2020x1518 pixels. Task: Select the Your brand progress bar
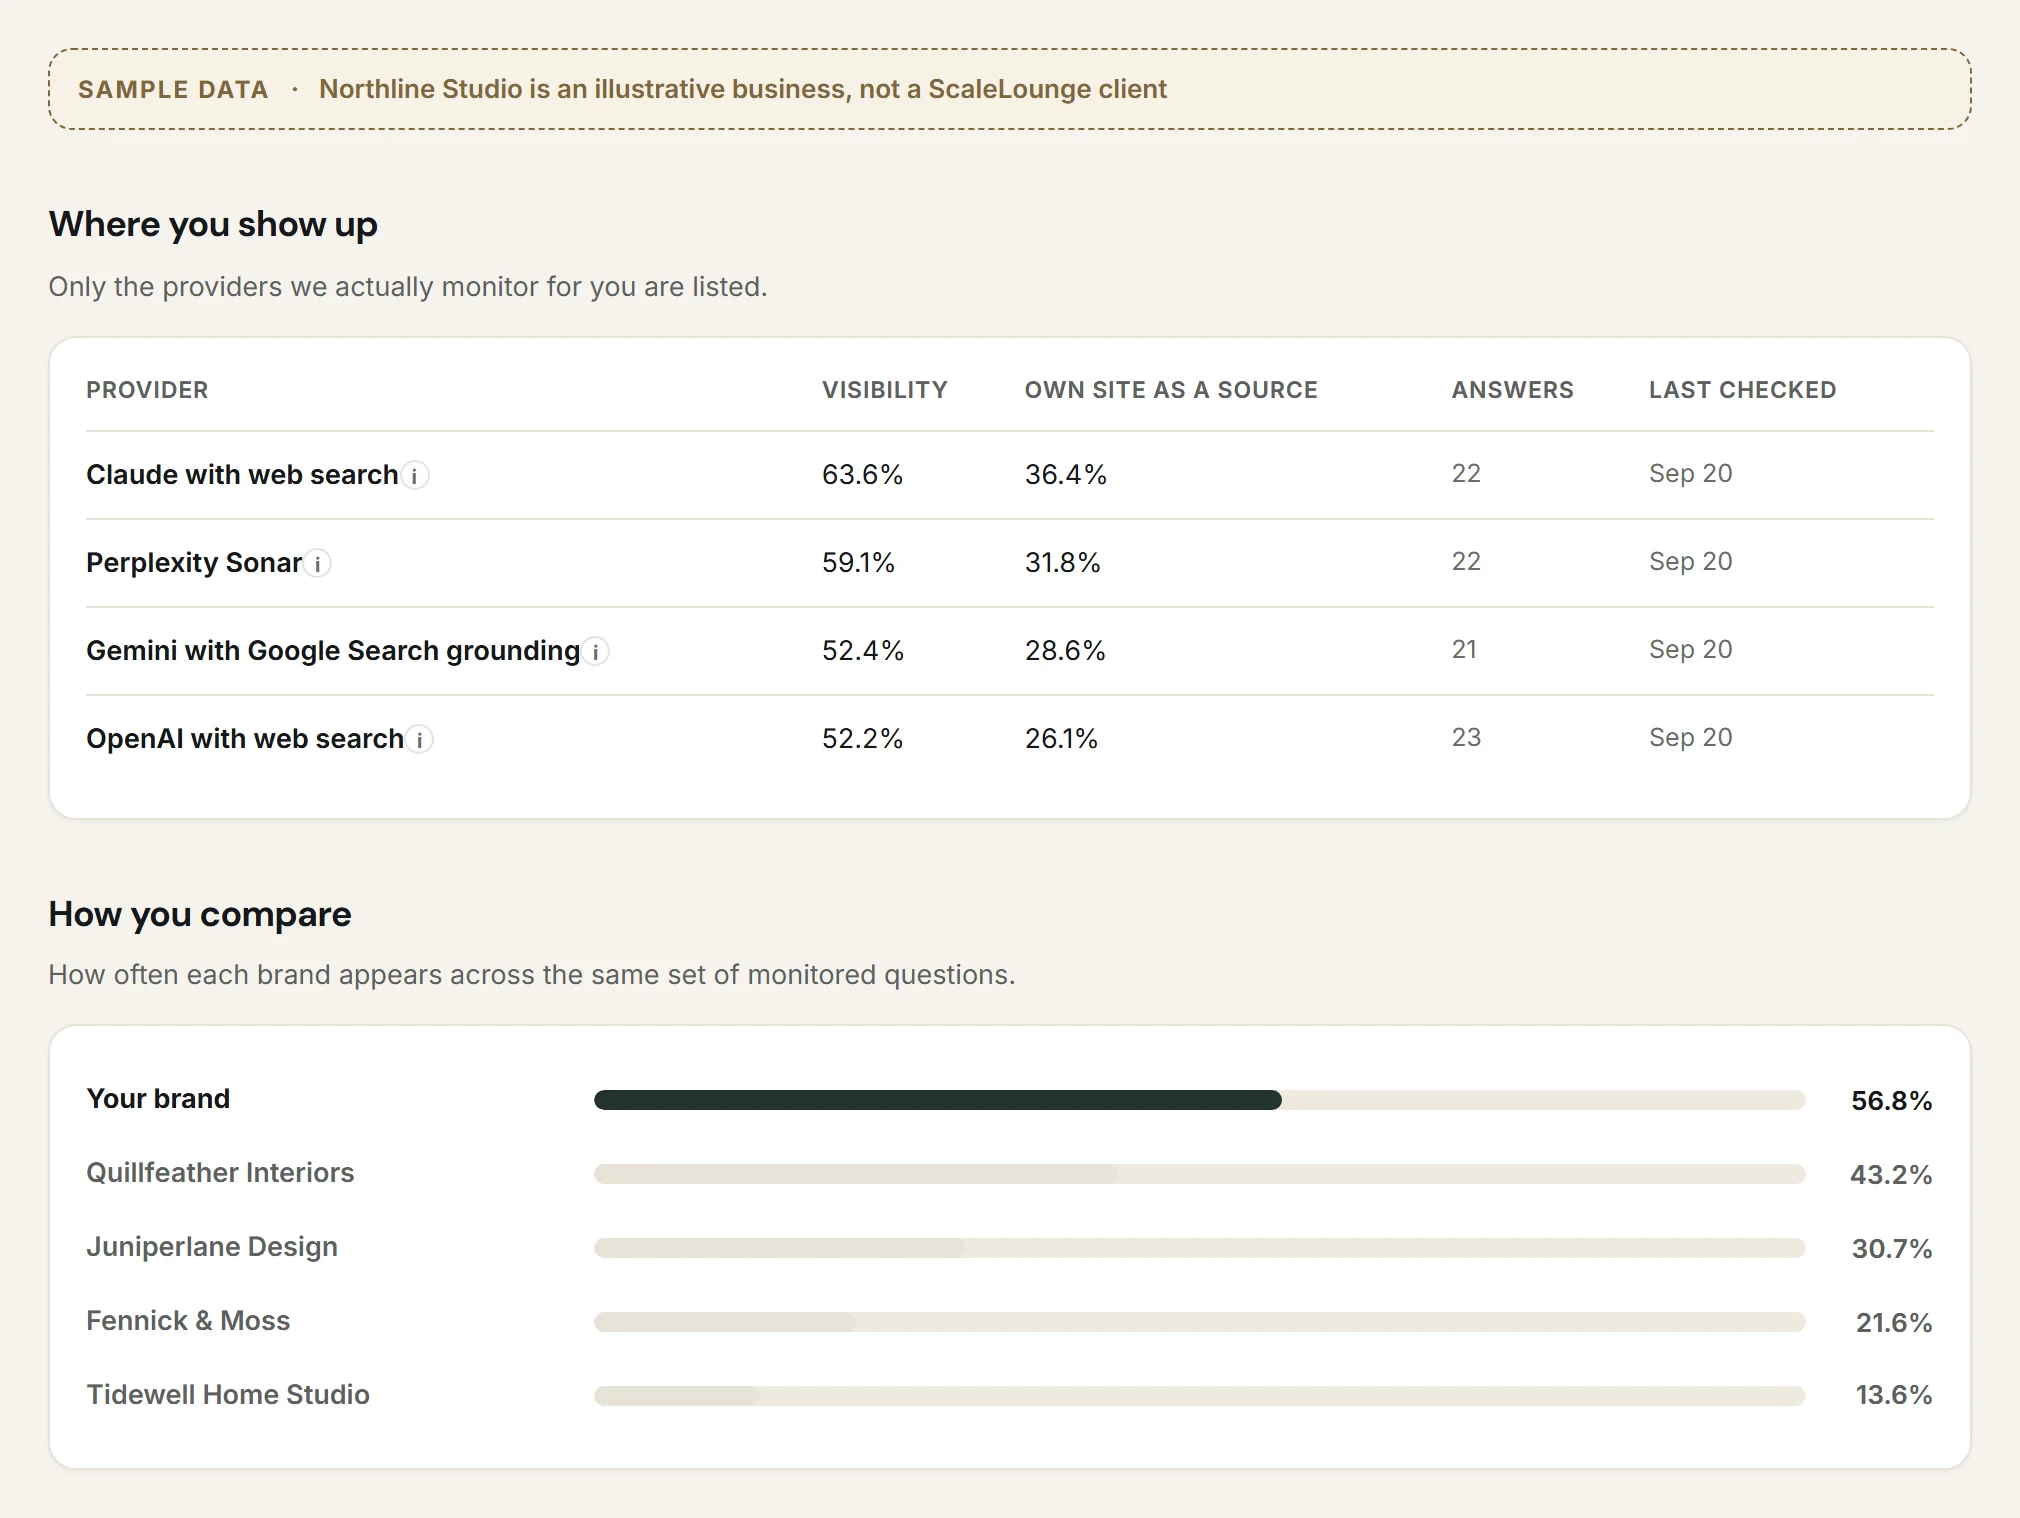pyautogui.click(x=1199, y=1100)
